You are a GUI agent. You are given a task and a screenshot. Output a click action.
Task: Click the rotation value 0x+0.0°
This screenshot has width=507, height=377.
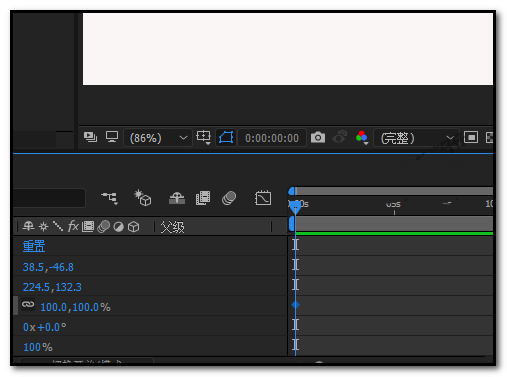44,327
